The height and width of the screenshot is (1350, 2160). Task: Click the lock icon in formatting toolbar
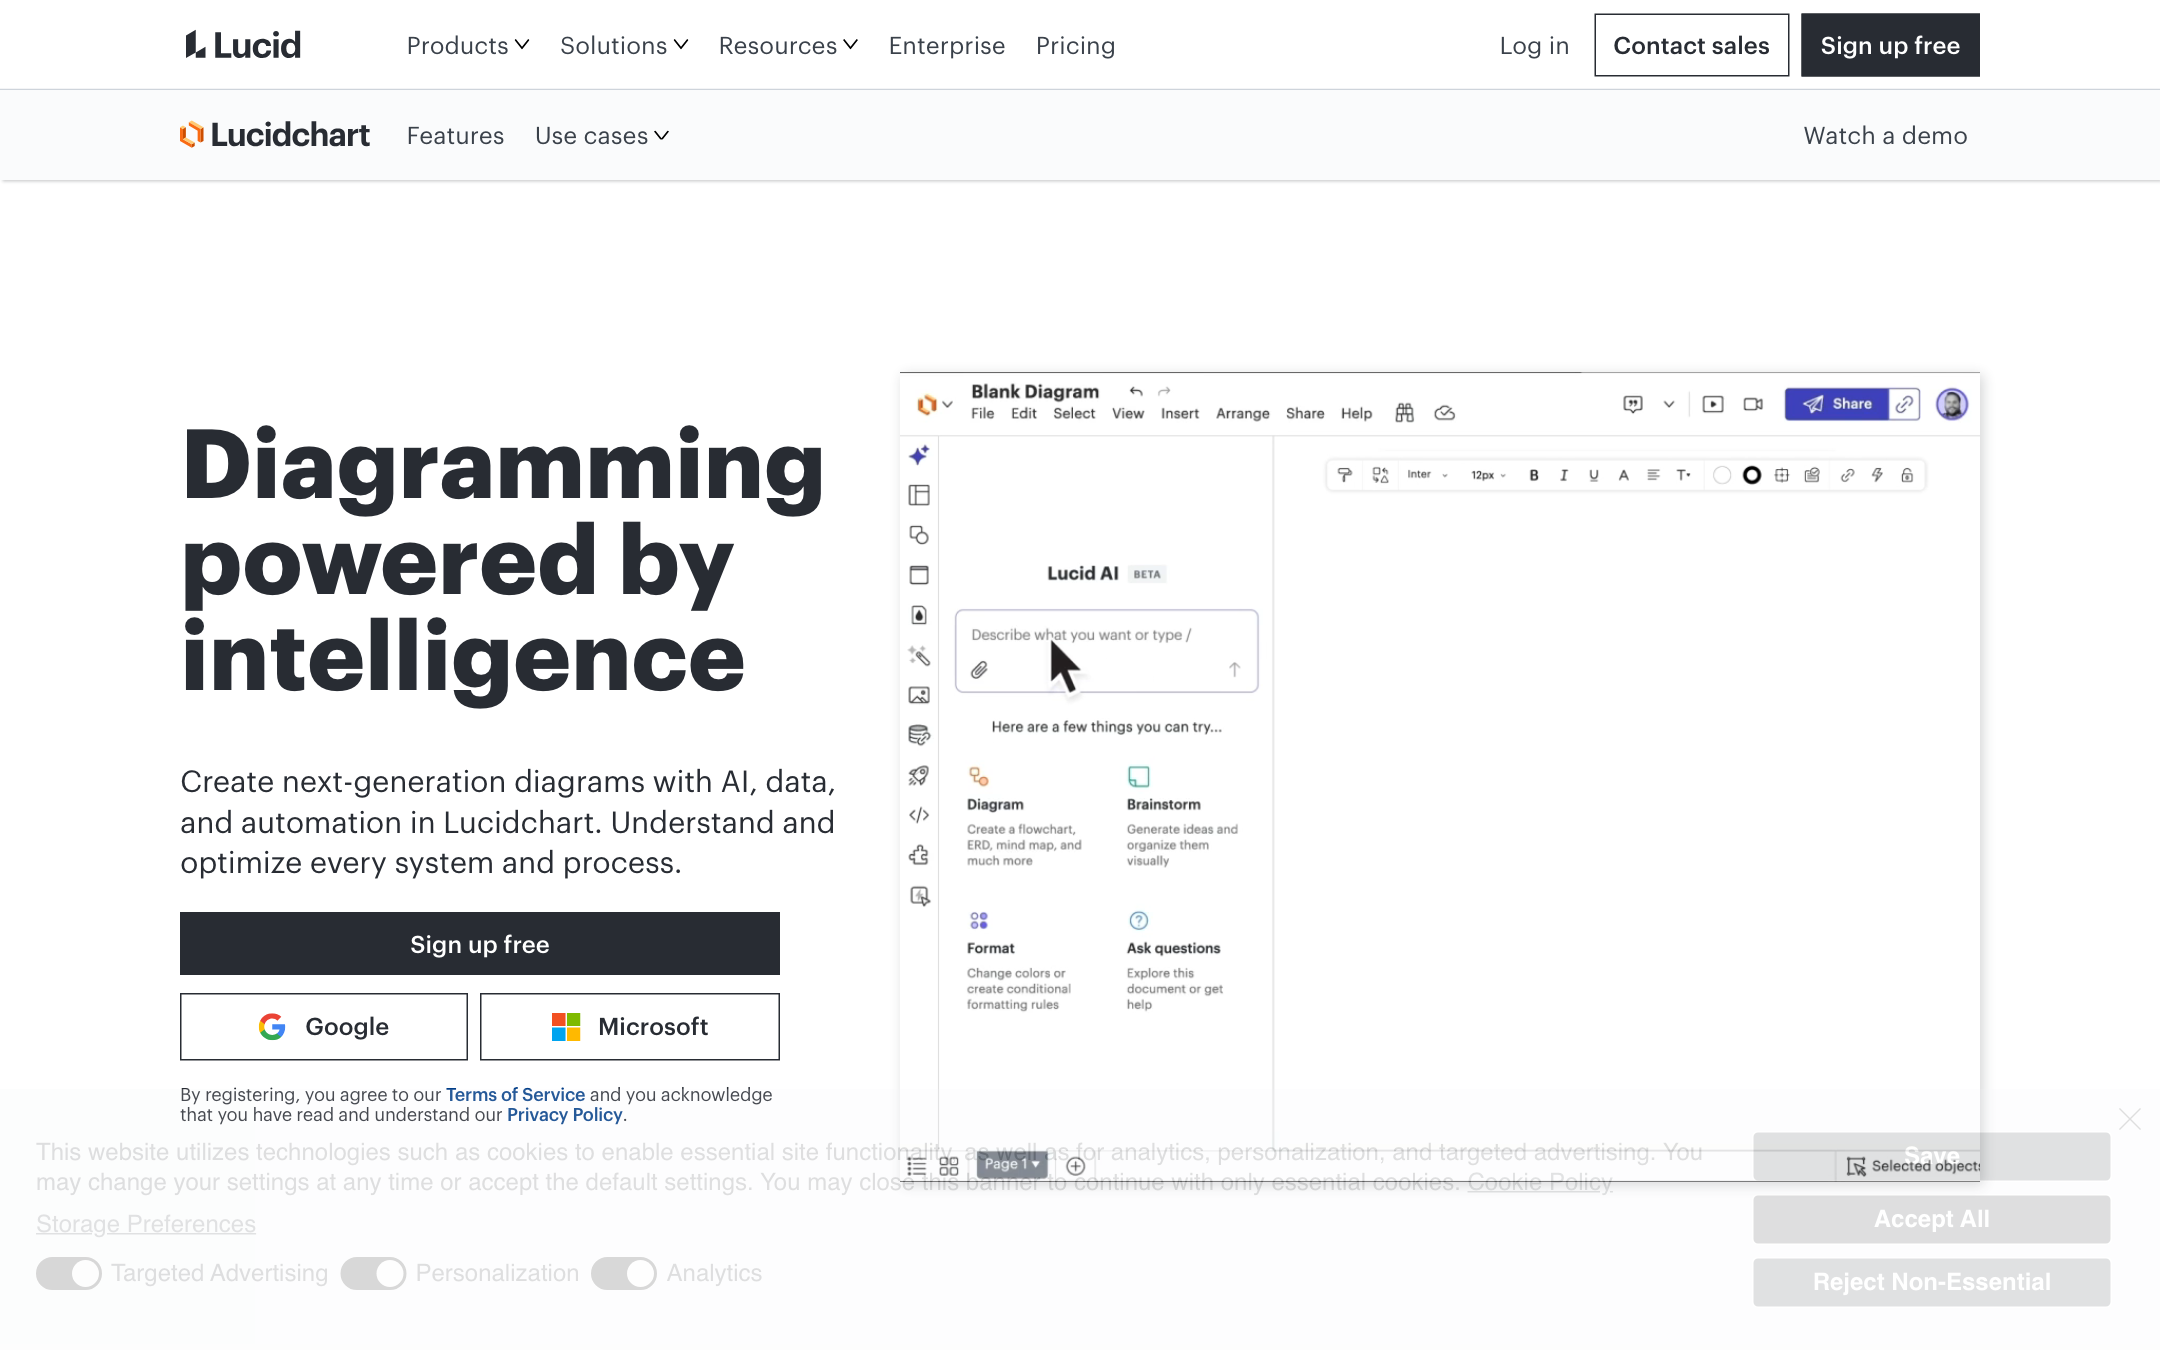[1907, 475]
